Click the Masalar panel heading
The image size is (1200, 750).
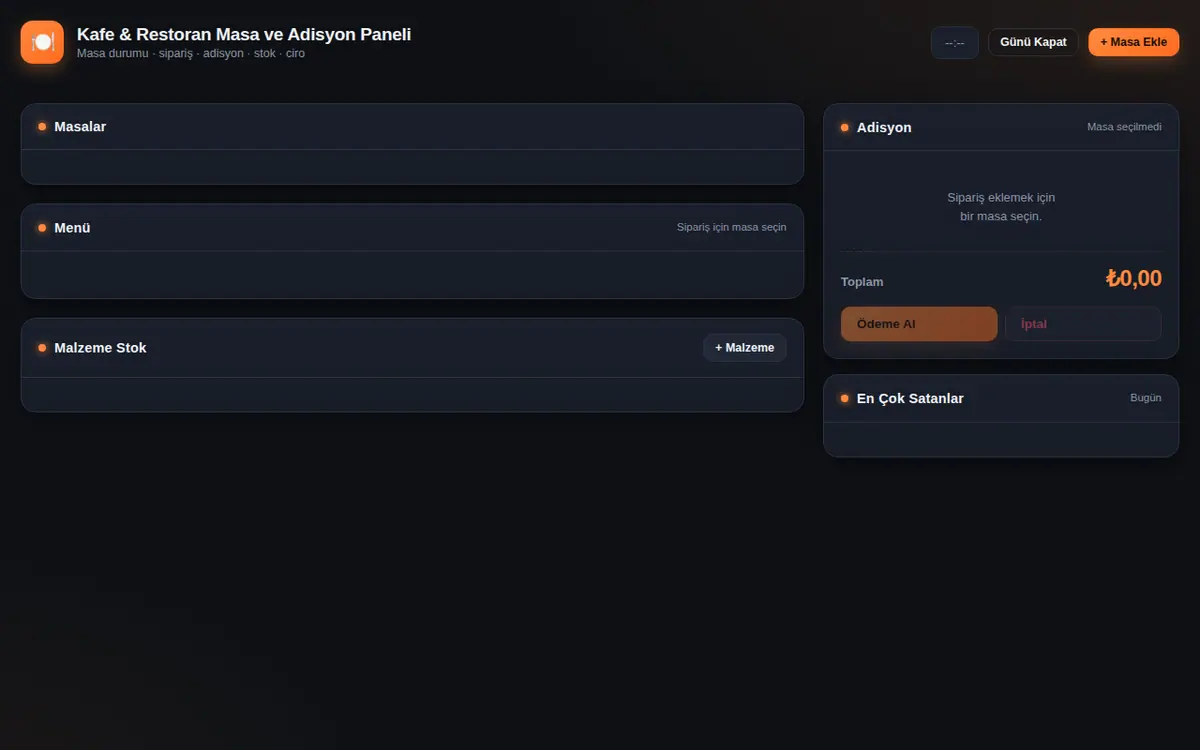coord(80,127)
